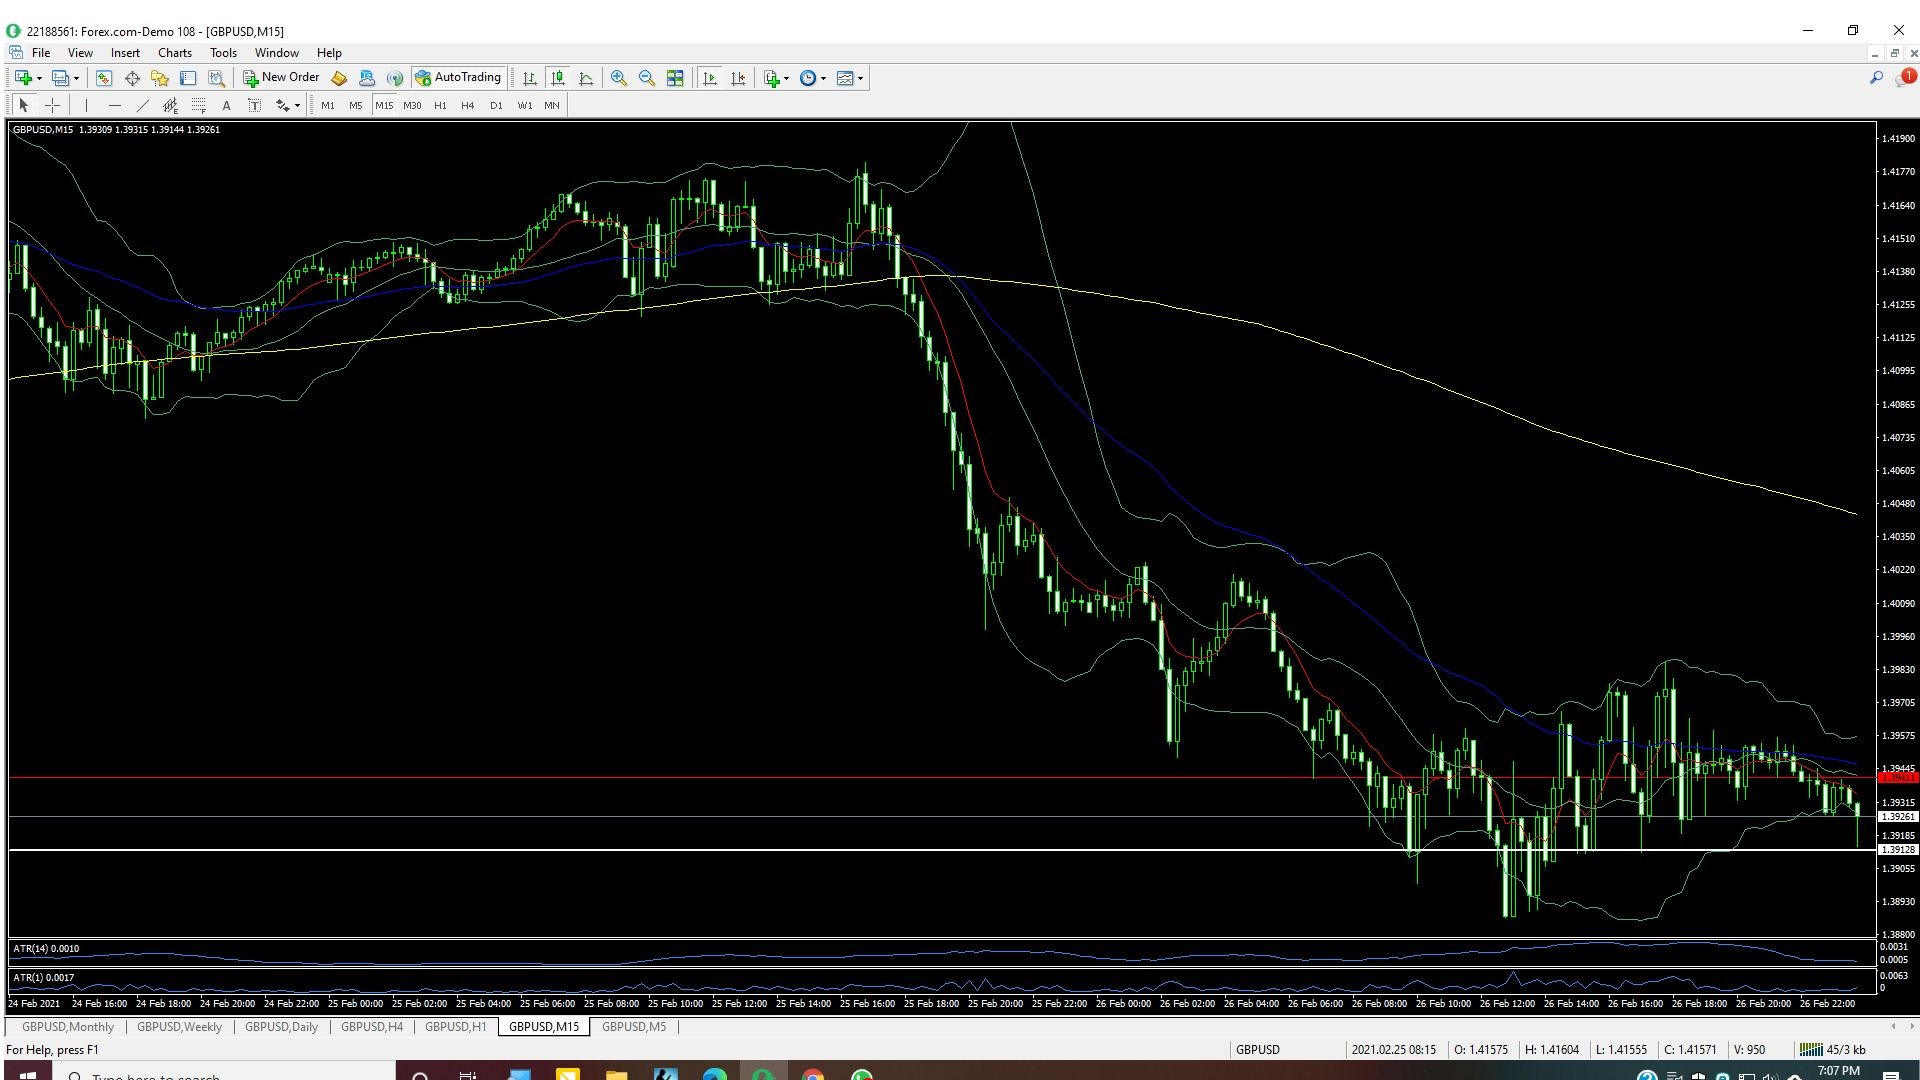The height and width of the screenshot is (1080, 1920).
Task: Switch to GBPUSD,Daily chart tab
Action: pyautogui.click(x=281, y=1026)
